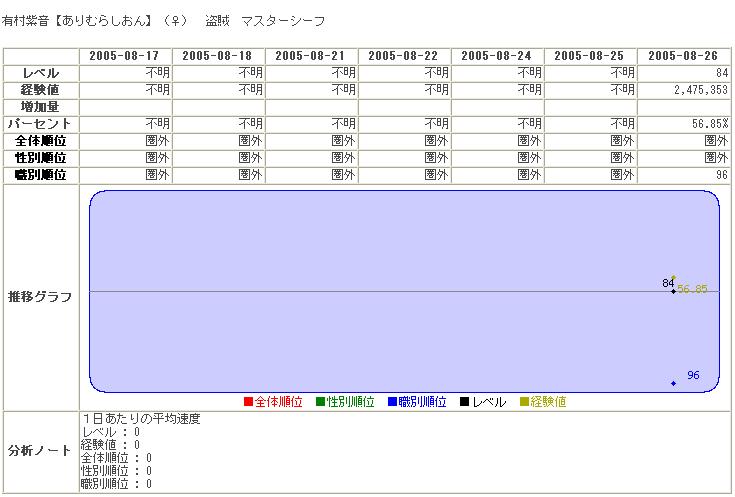
Task: Click the red 全体順位 legend swatch
Action: [x=248, y=402]
